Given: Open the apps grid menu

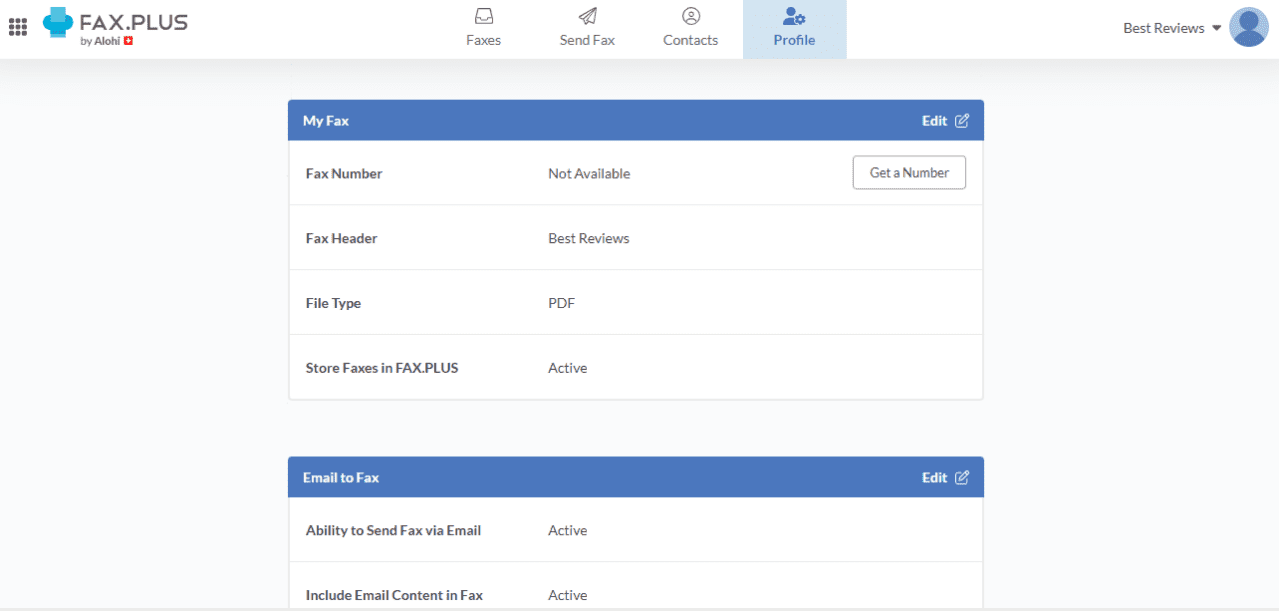Looking at the screenshot, I should coord(18,27).
